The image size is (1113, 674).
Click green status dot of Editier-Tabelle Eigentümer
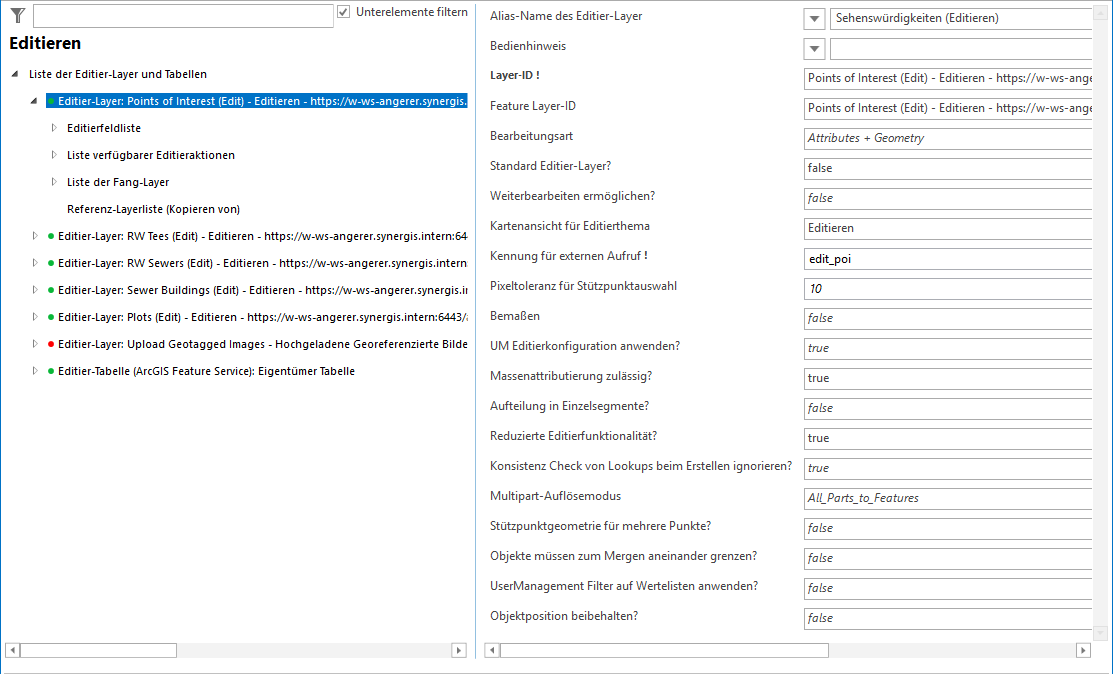pyautogui.click(x=50, y=371)
